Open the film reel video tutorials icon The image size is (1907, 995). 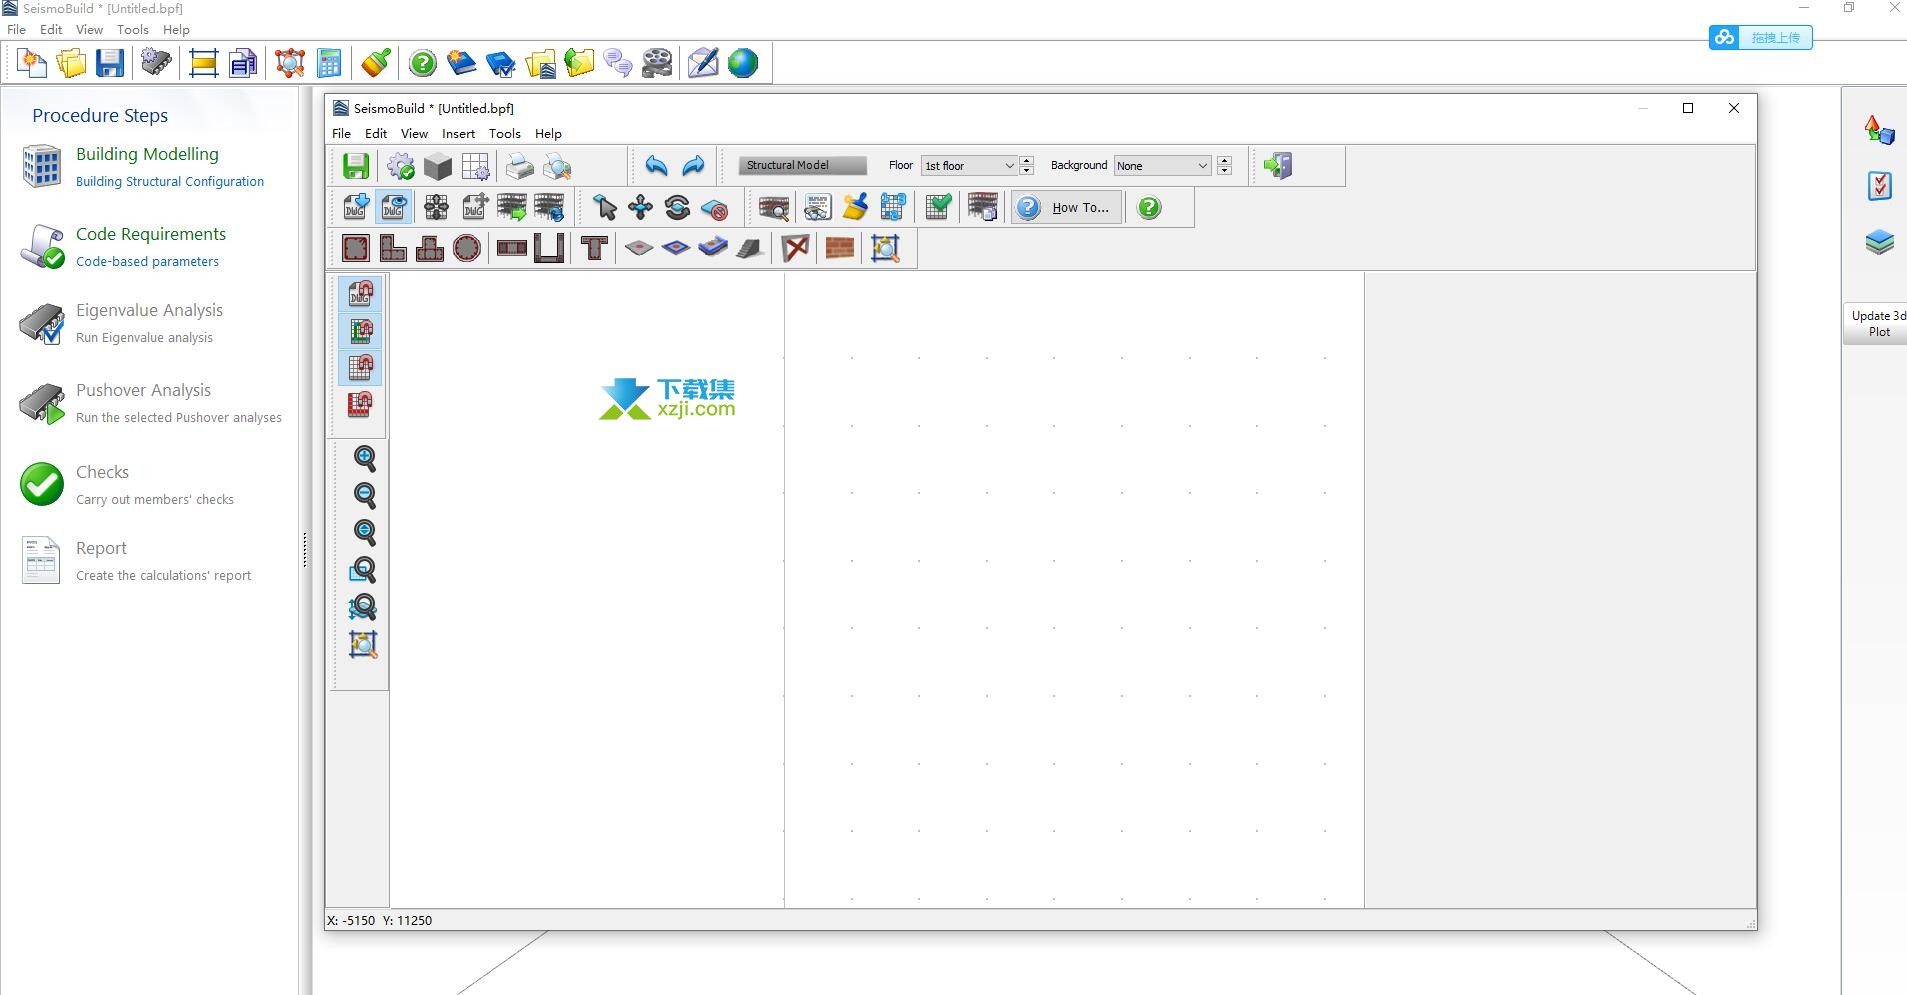click(x=657, y=63)
